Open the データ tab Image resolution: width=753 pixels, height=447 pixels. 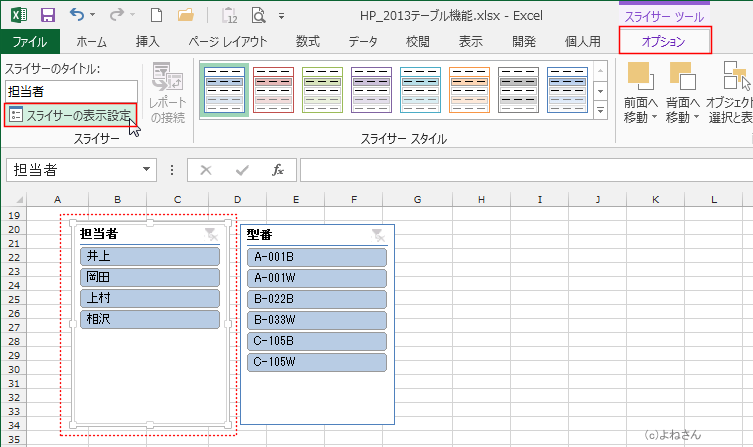[x=363, y=42]
